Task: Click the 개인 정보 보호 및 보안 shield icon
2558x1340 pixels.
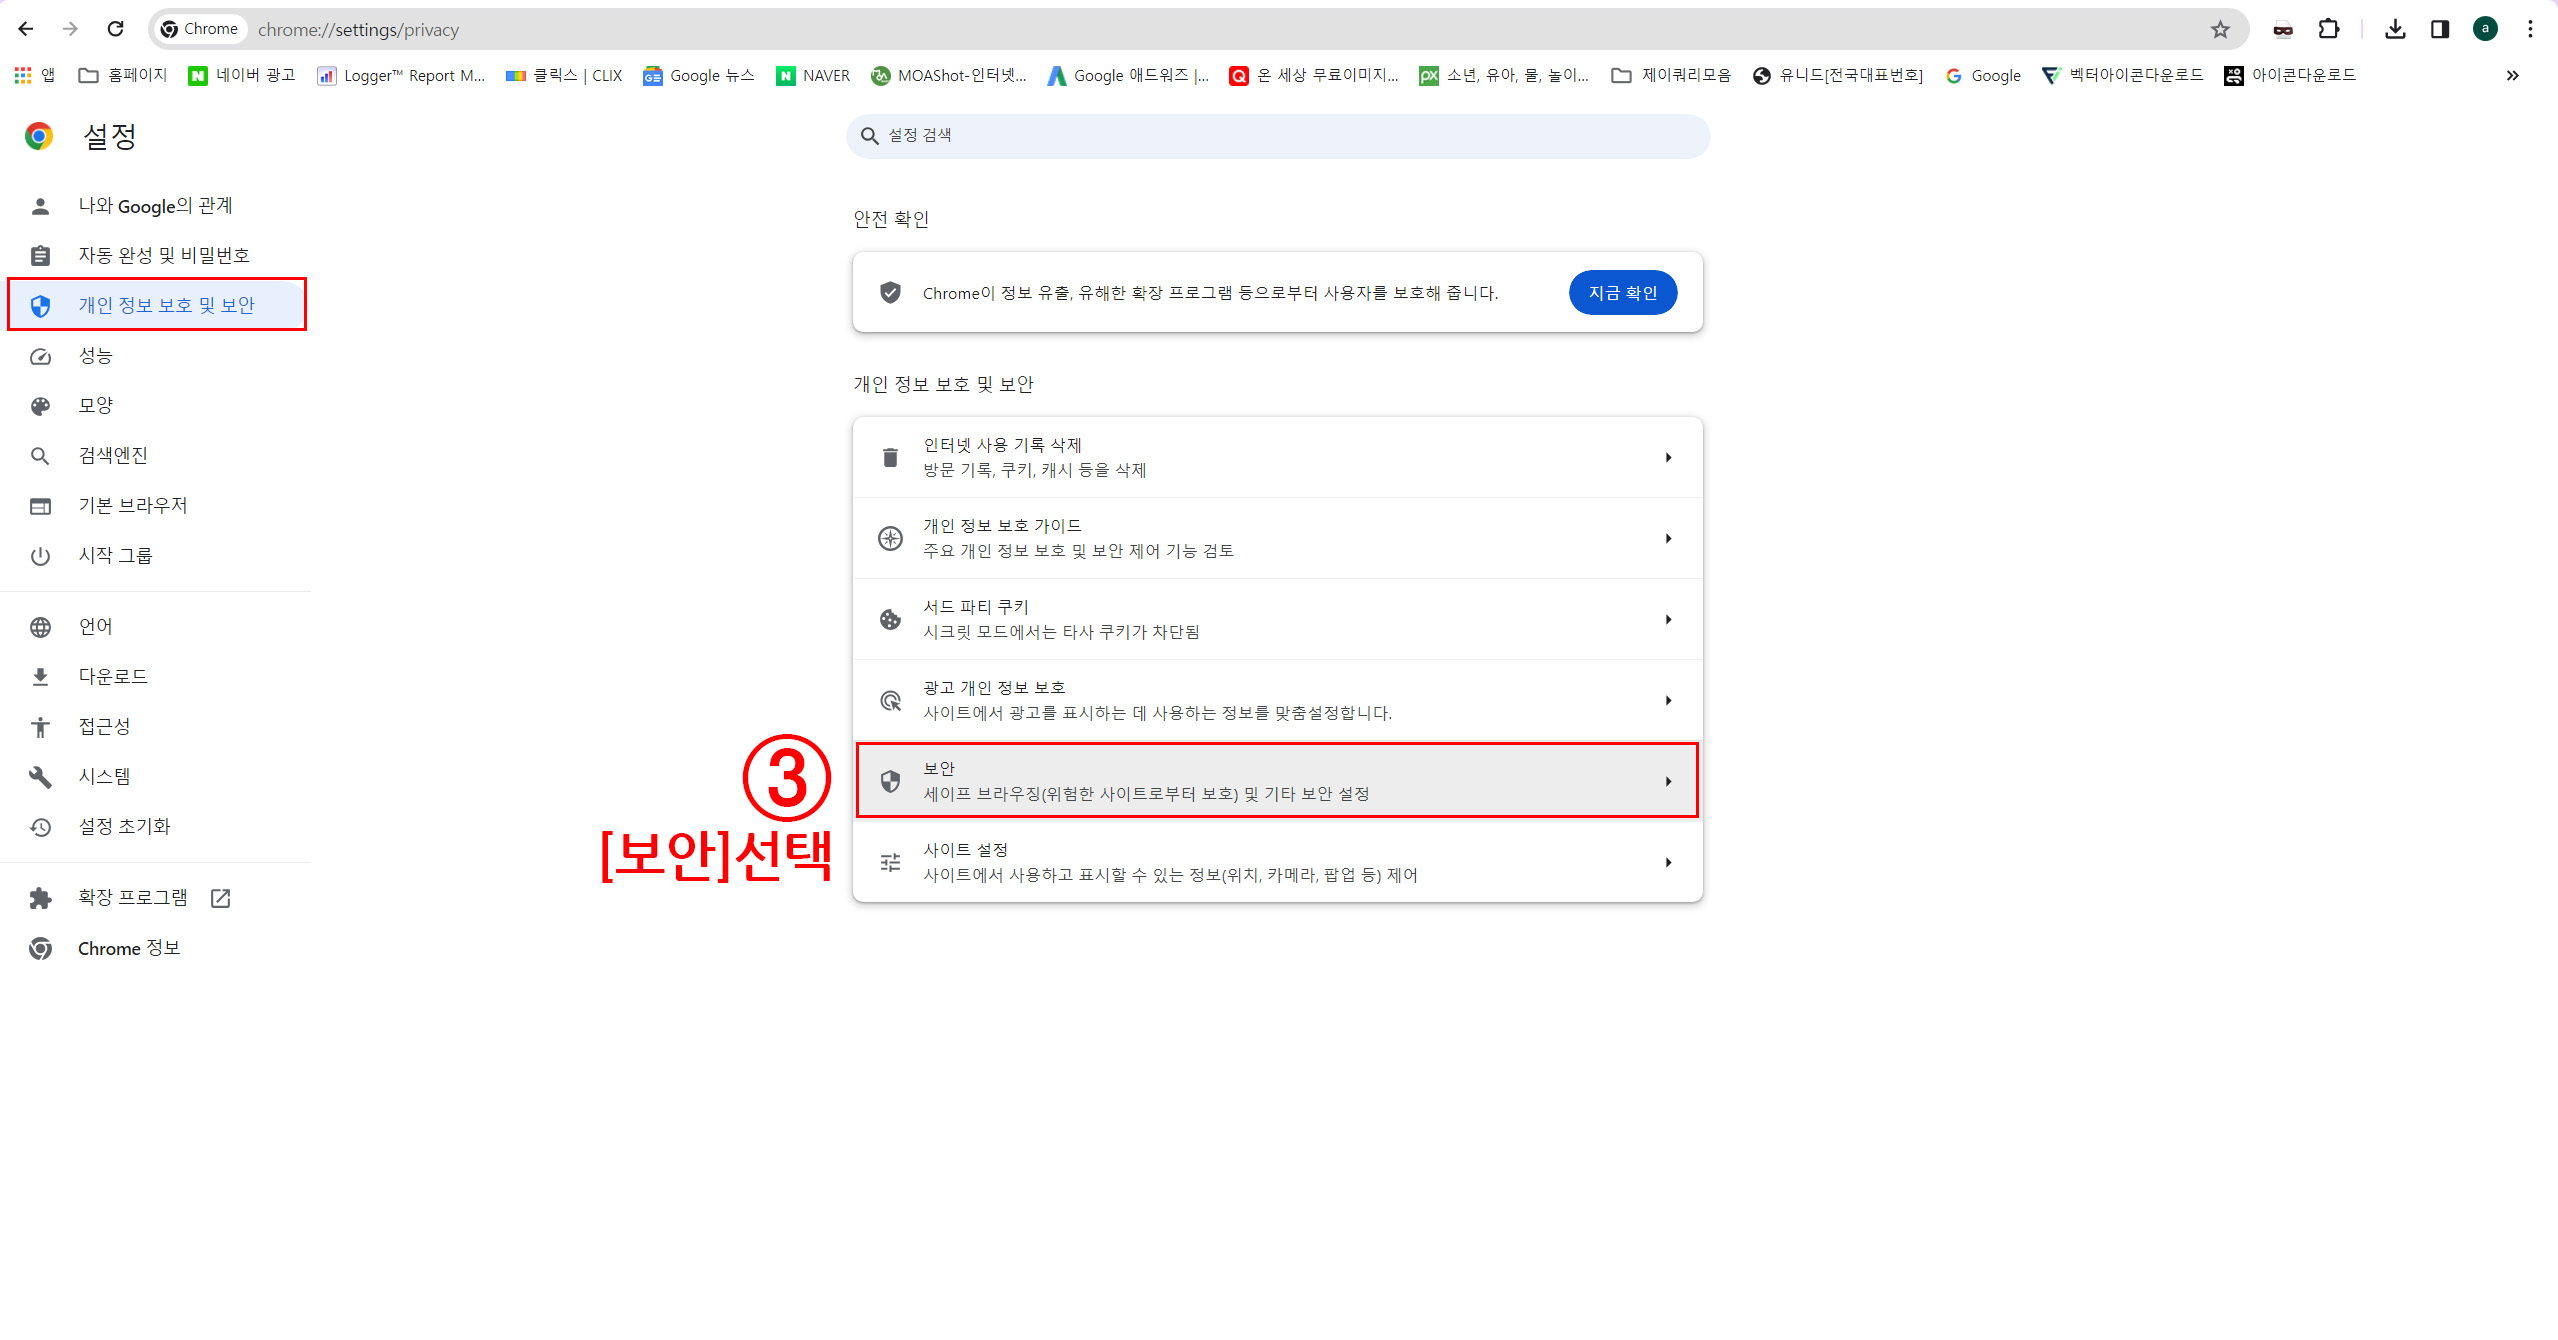Action: coord(41,305)
